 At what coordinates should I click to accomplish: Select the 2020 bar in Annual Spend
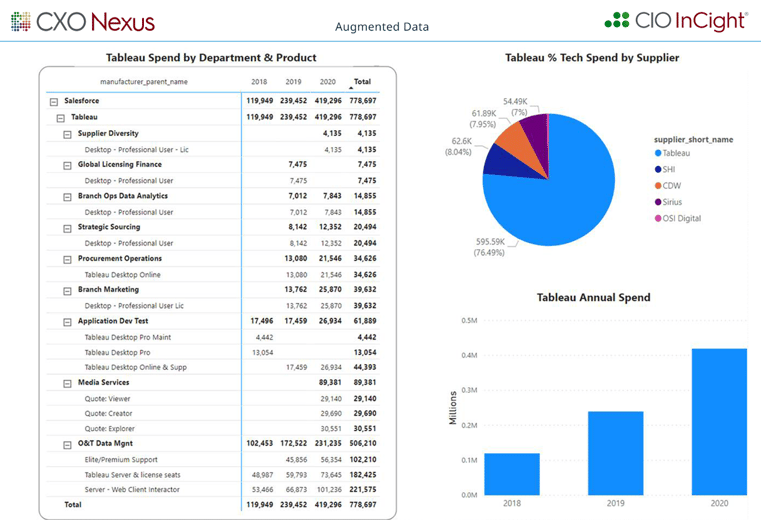point(720,421)
